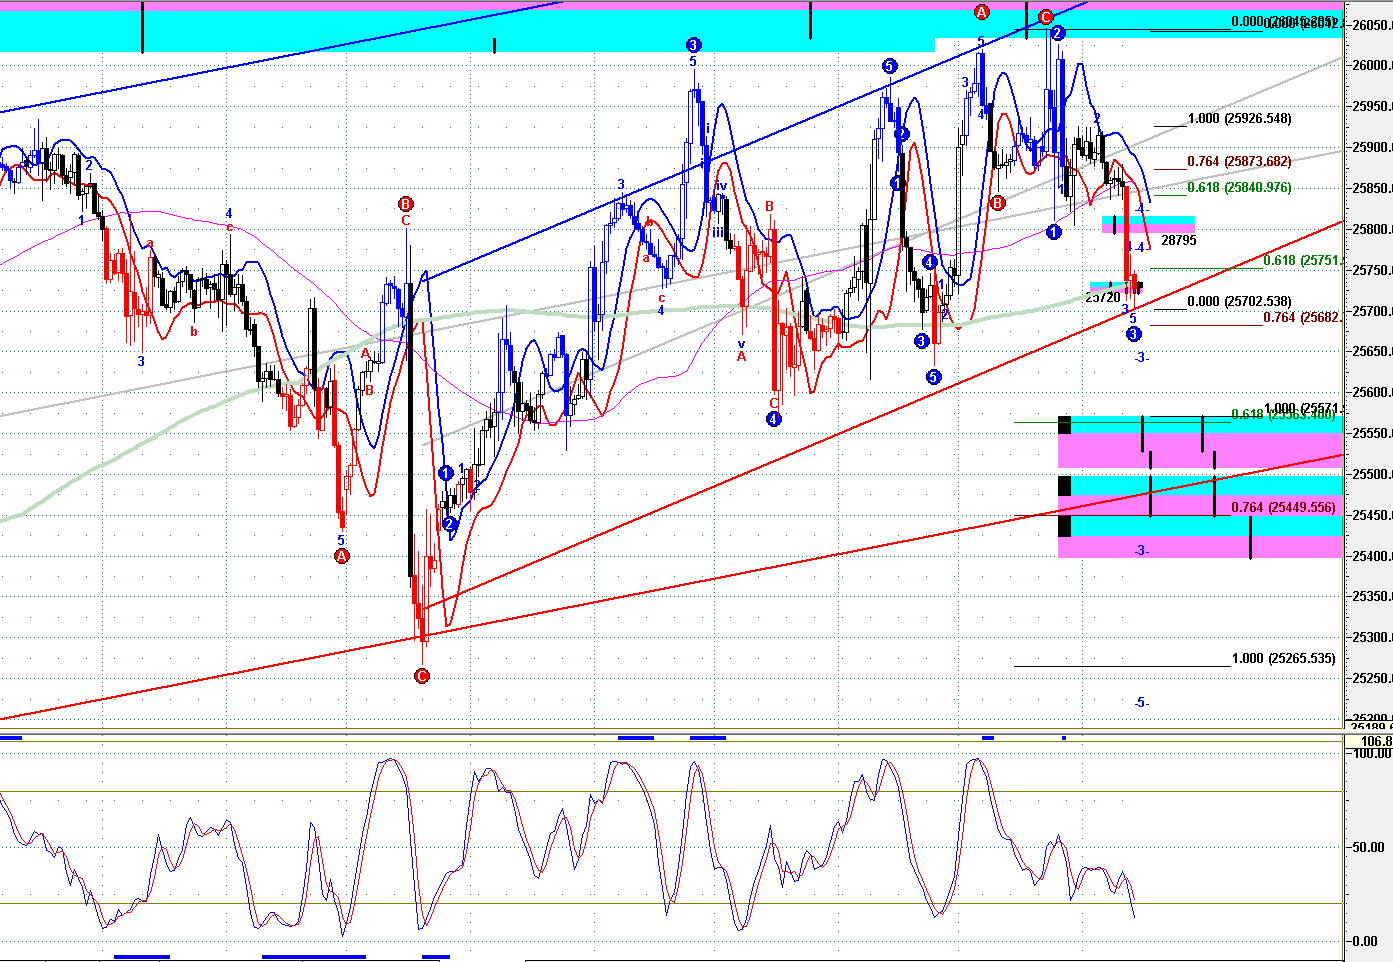Select the blue circled 3 below 25702 level
The width and height of the screenshot is (1393, 962).
tap(1133, 334)
